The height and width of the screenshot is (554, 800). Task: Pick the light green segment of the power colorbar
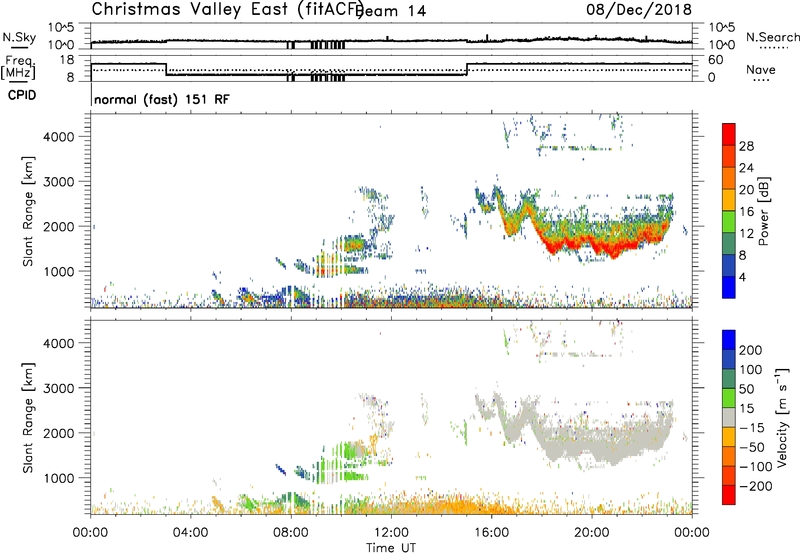click(x=729, y=221)
